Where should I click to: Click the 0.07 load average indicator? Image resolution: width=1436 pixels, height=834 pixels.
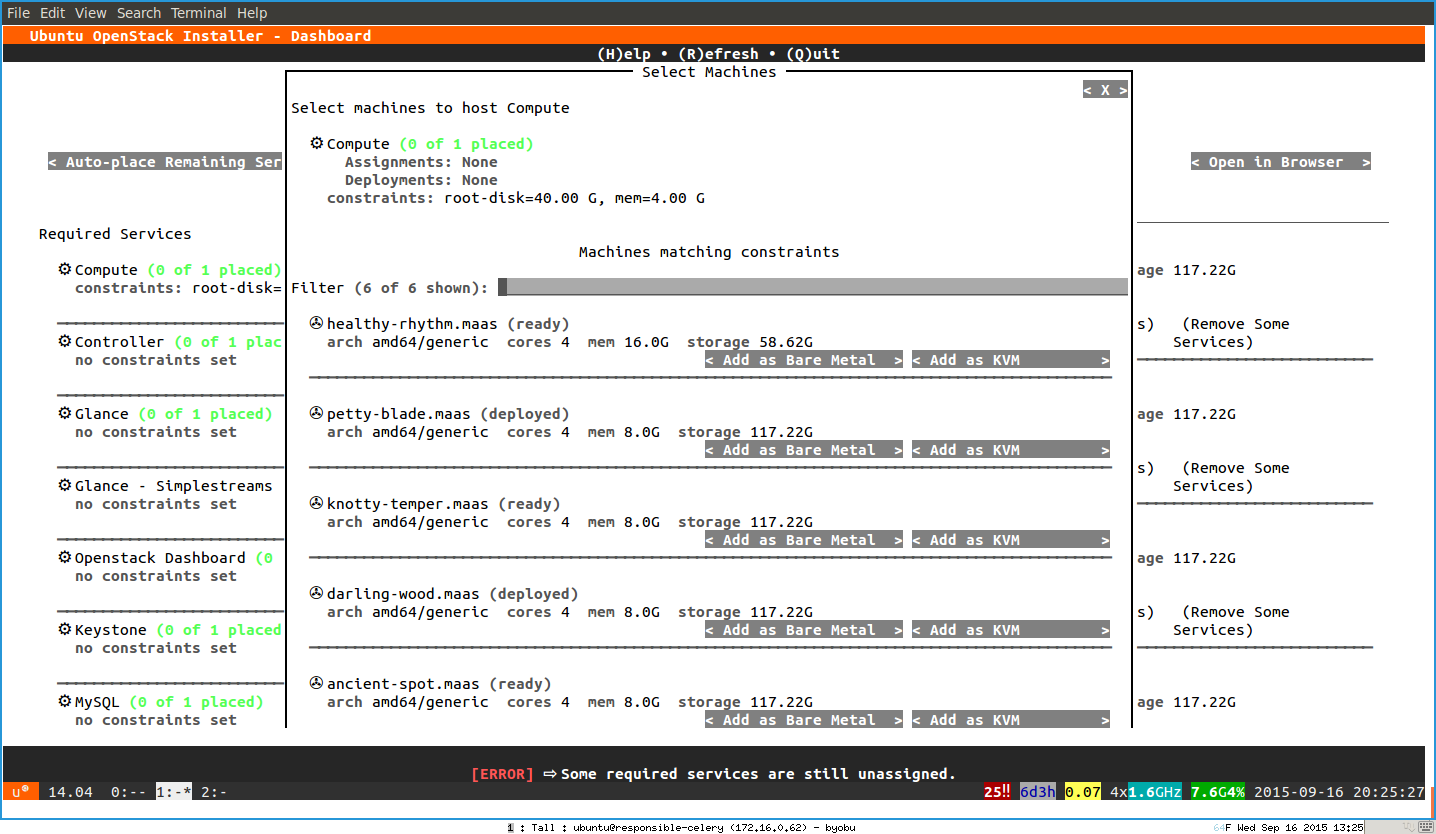1083,792
